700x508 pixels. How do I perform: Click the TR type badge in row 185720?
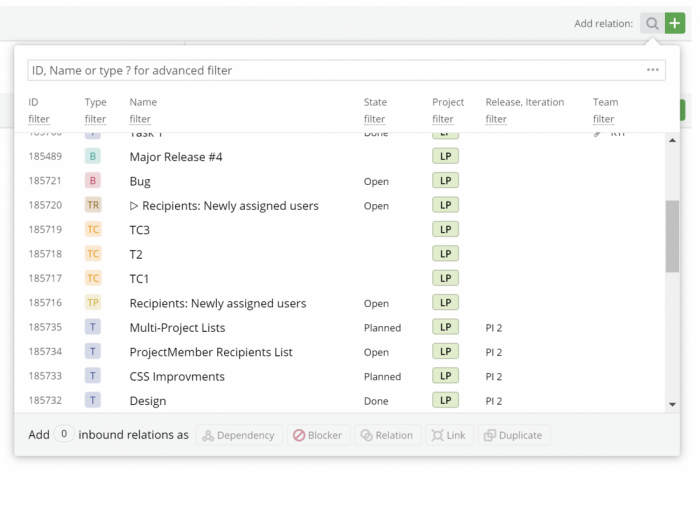pos(93,206)
